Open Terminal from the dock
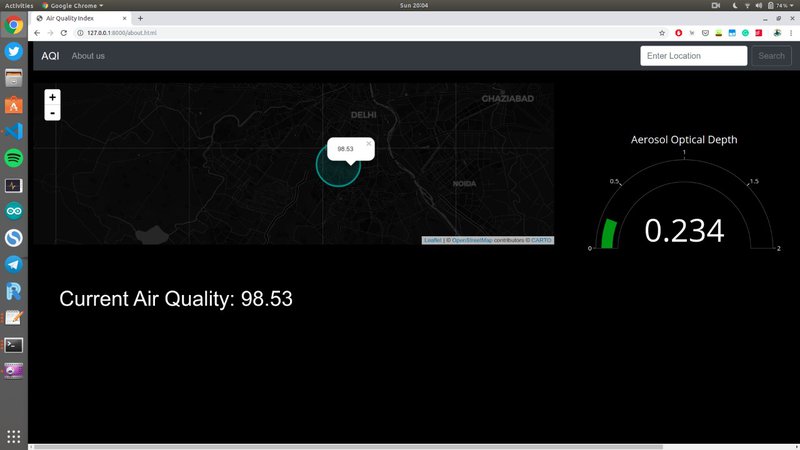This screenshot has height=450, width=800. pyautogui.click(x=14, y=344)
